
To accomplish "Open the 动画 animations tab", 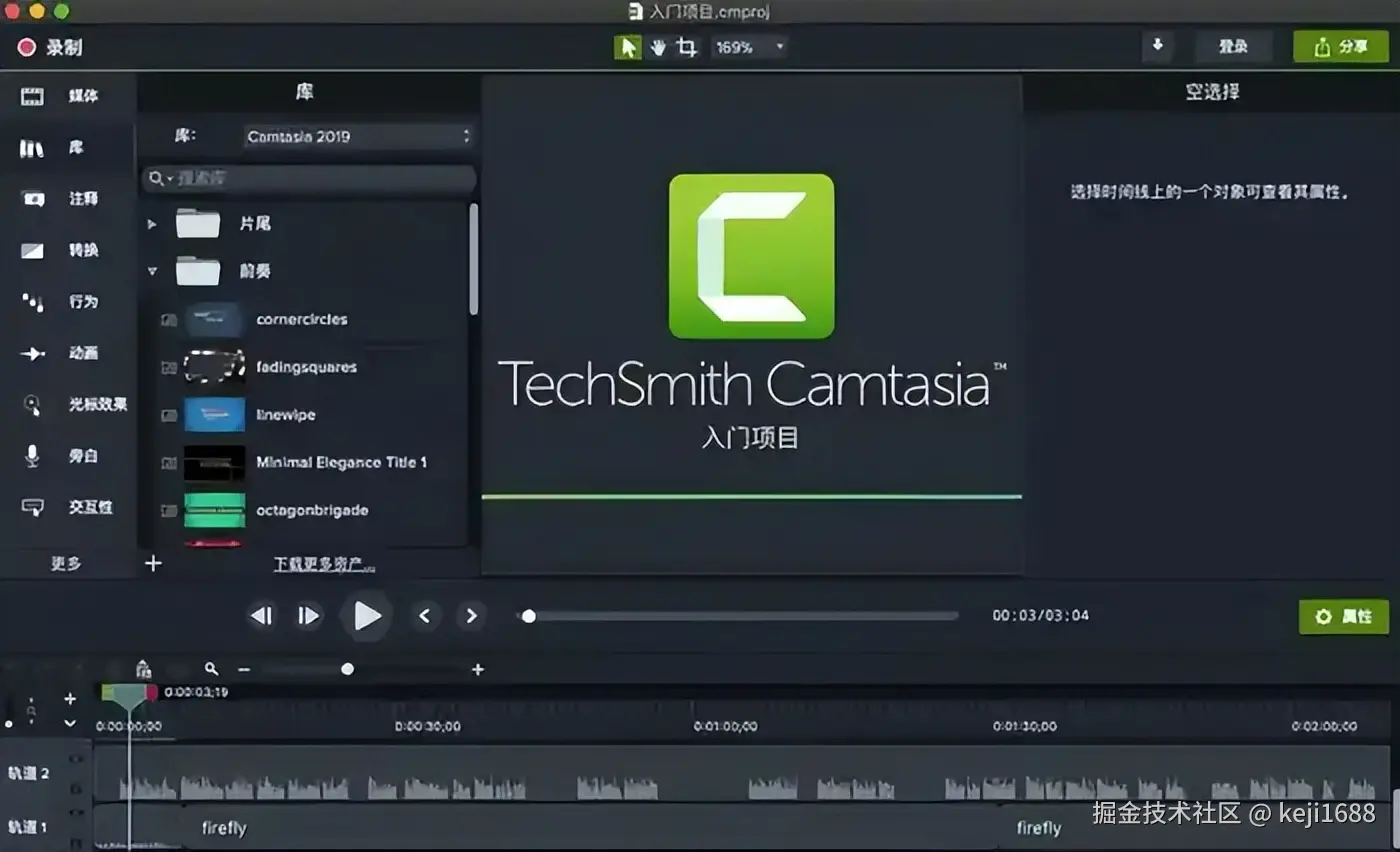I will [x=67, y=353].
